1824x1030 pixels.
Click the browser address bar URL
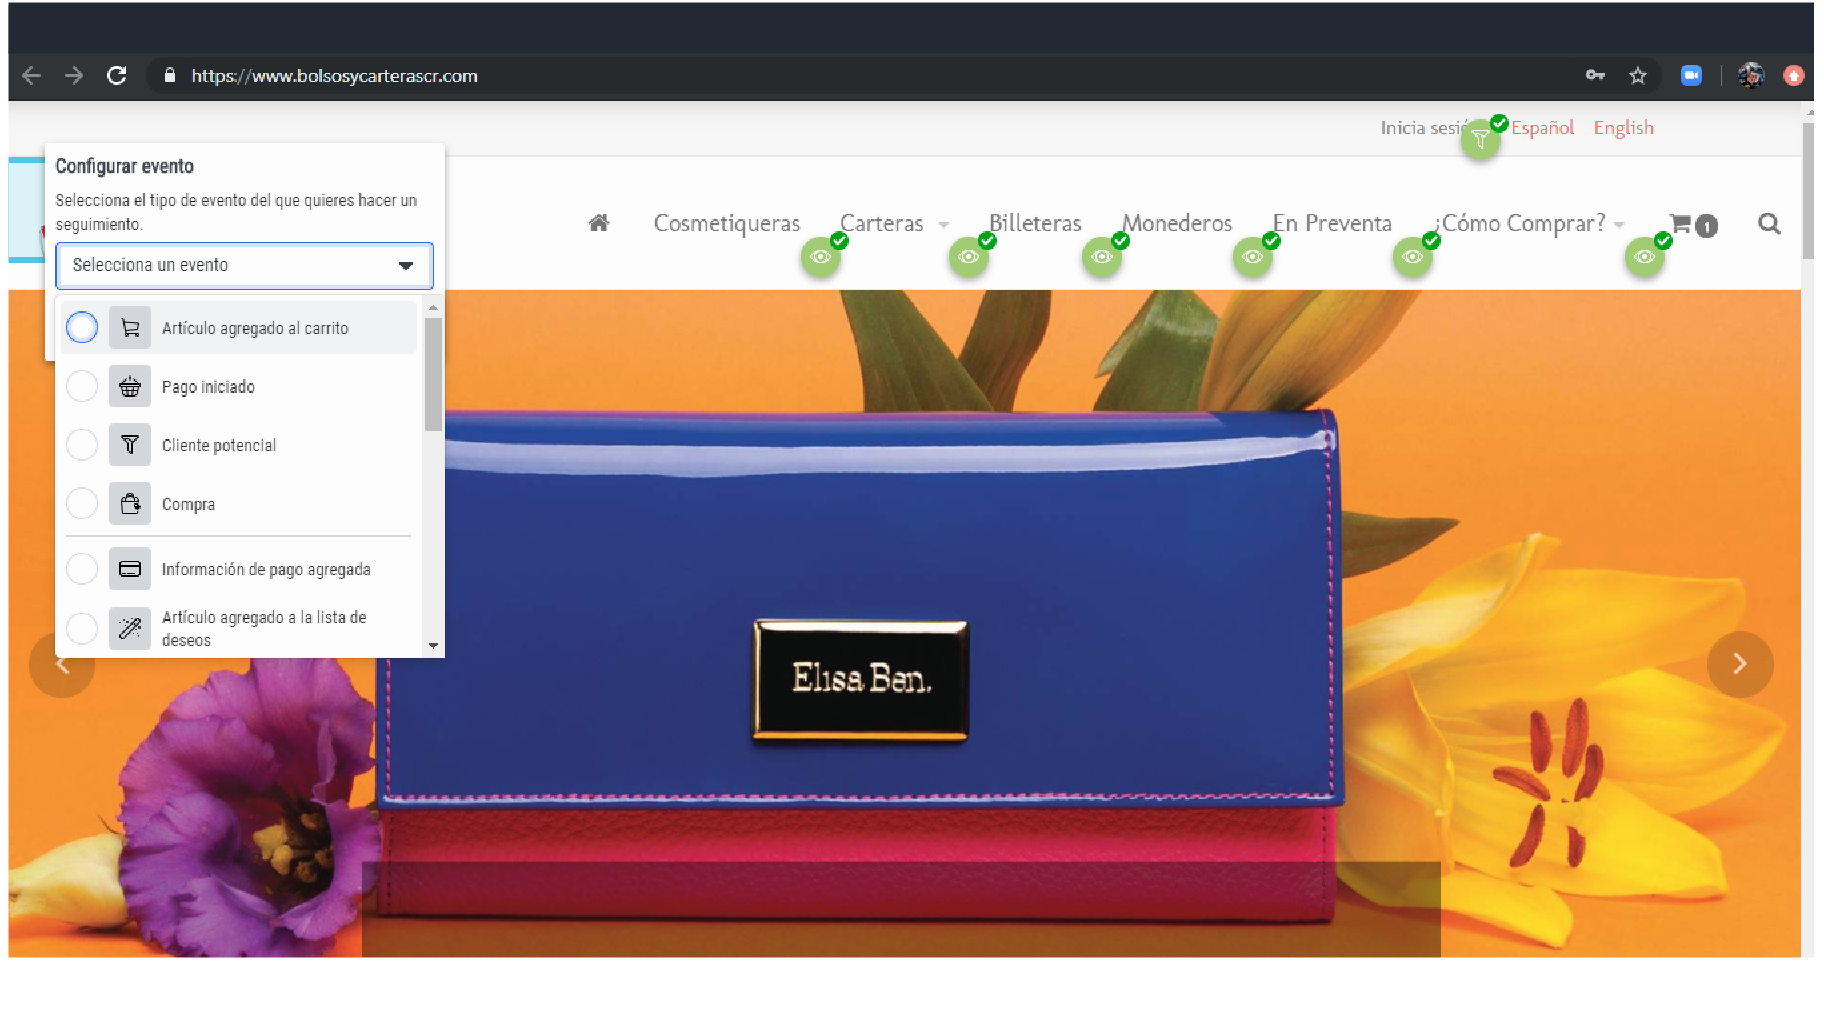(x=335, y=76)
